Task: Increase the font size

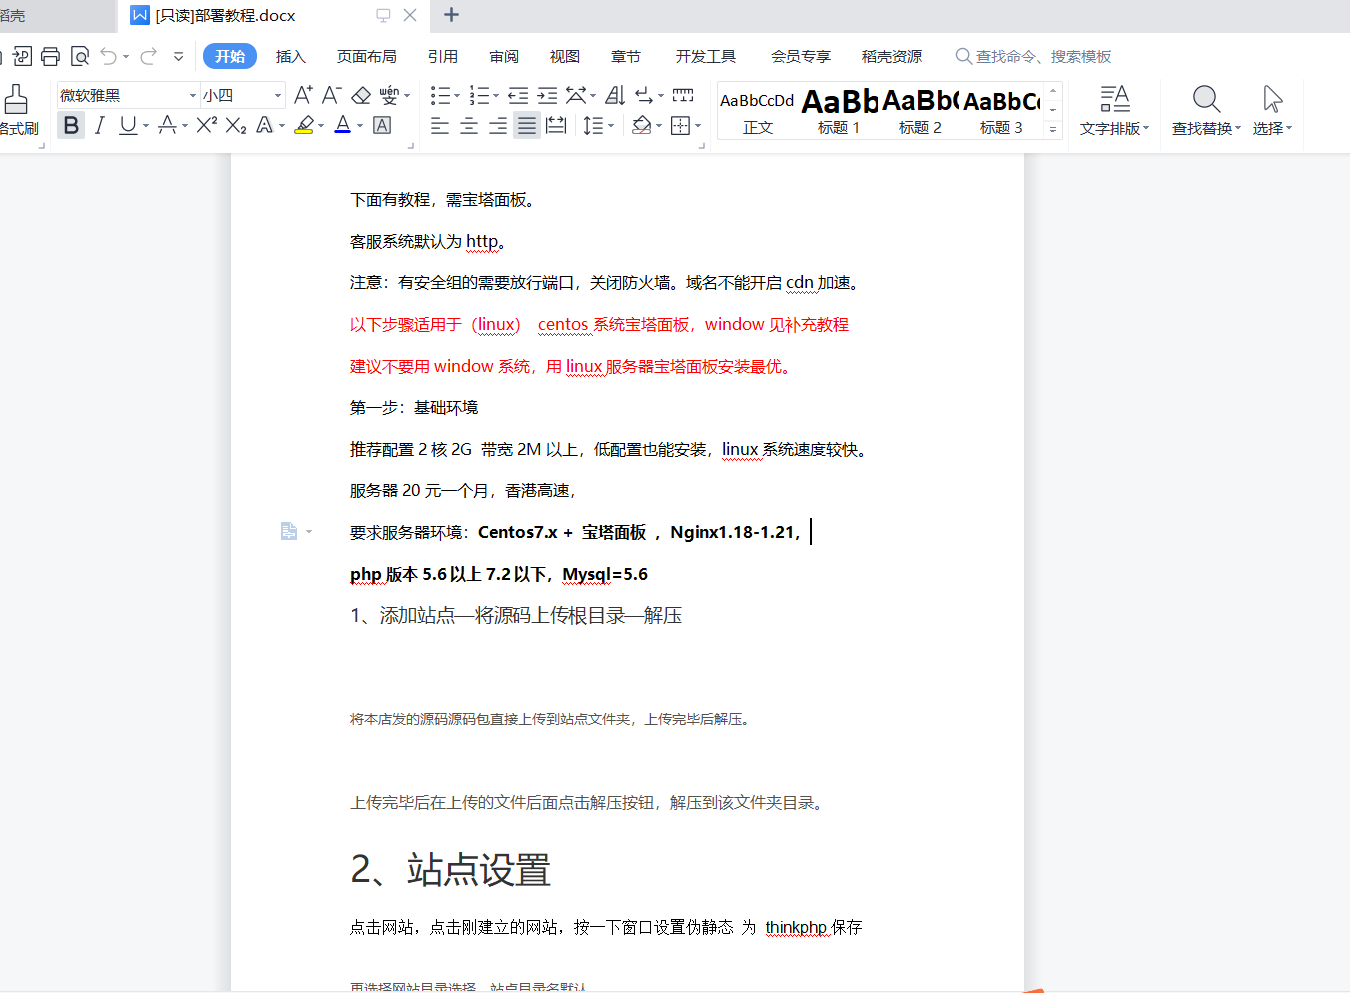Action: 302,94
